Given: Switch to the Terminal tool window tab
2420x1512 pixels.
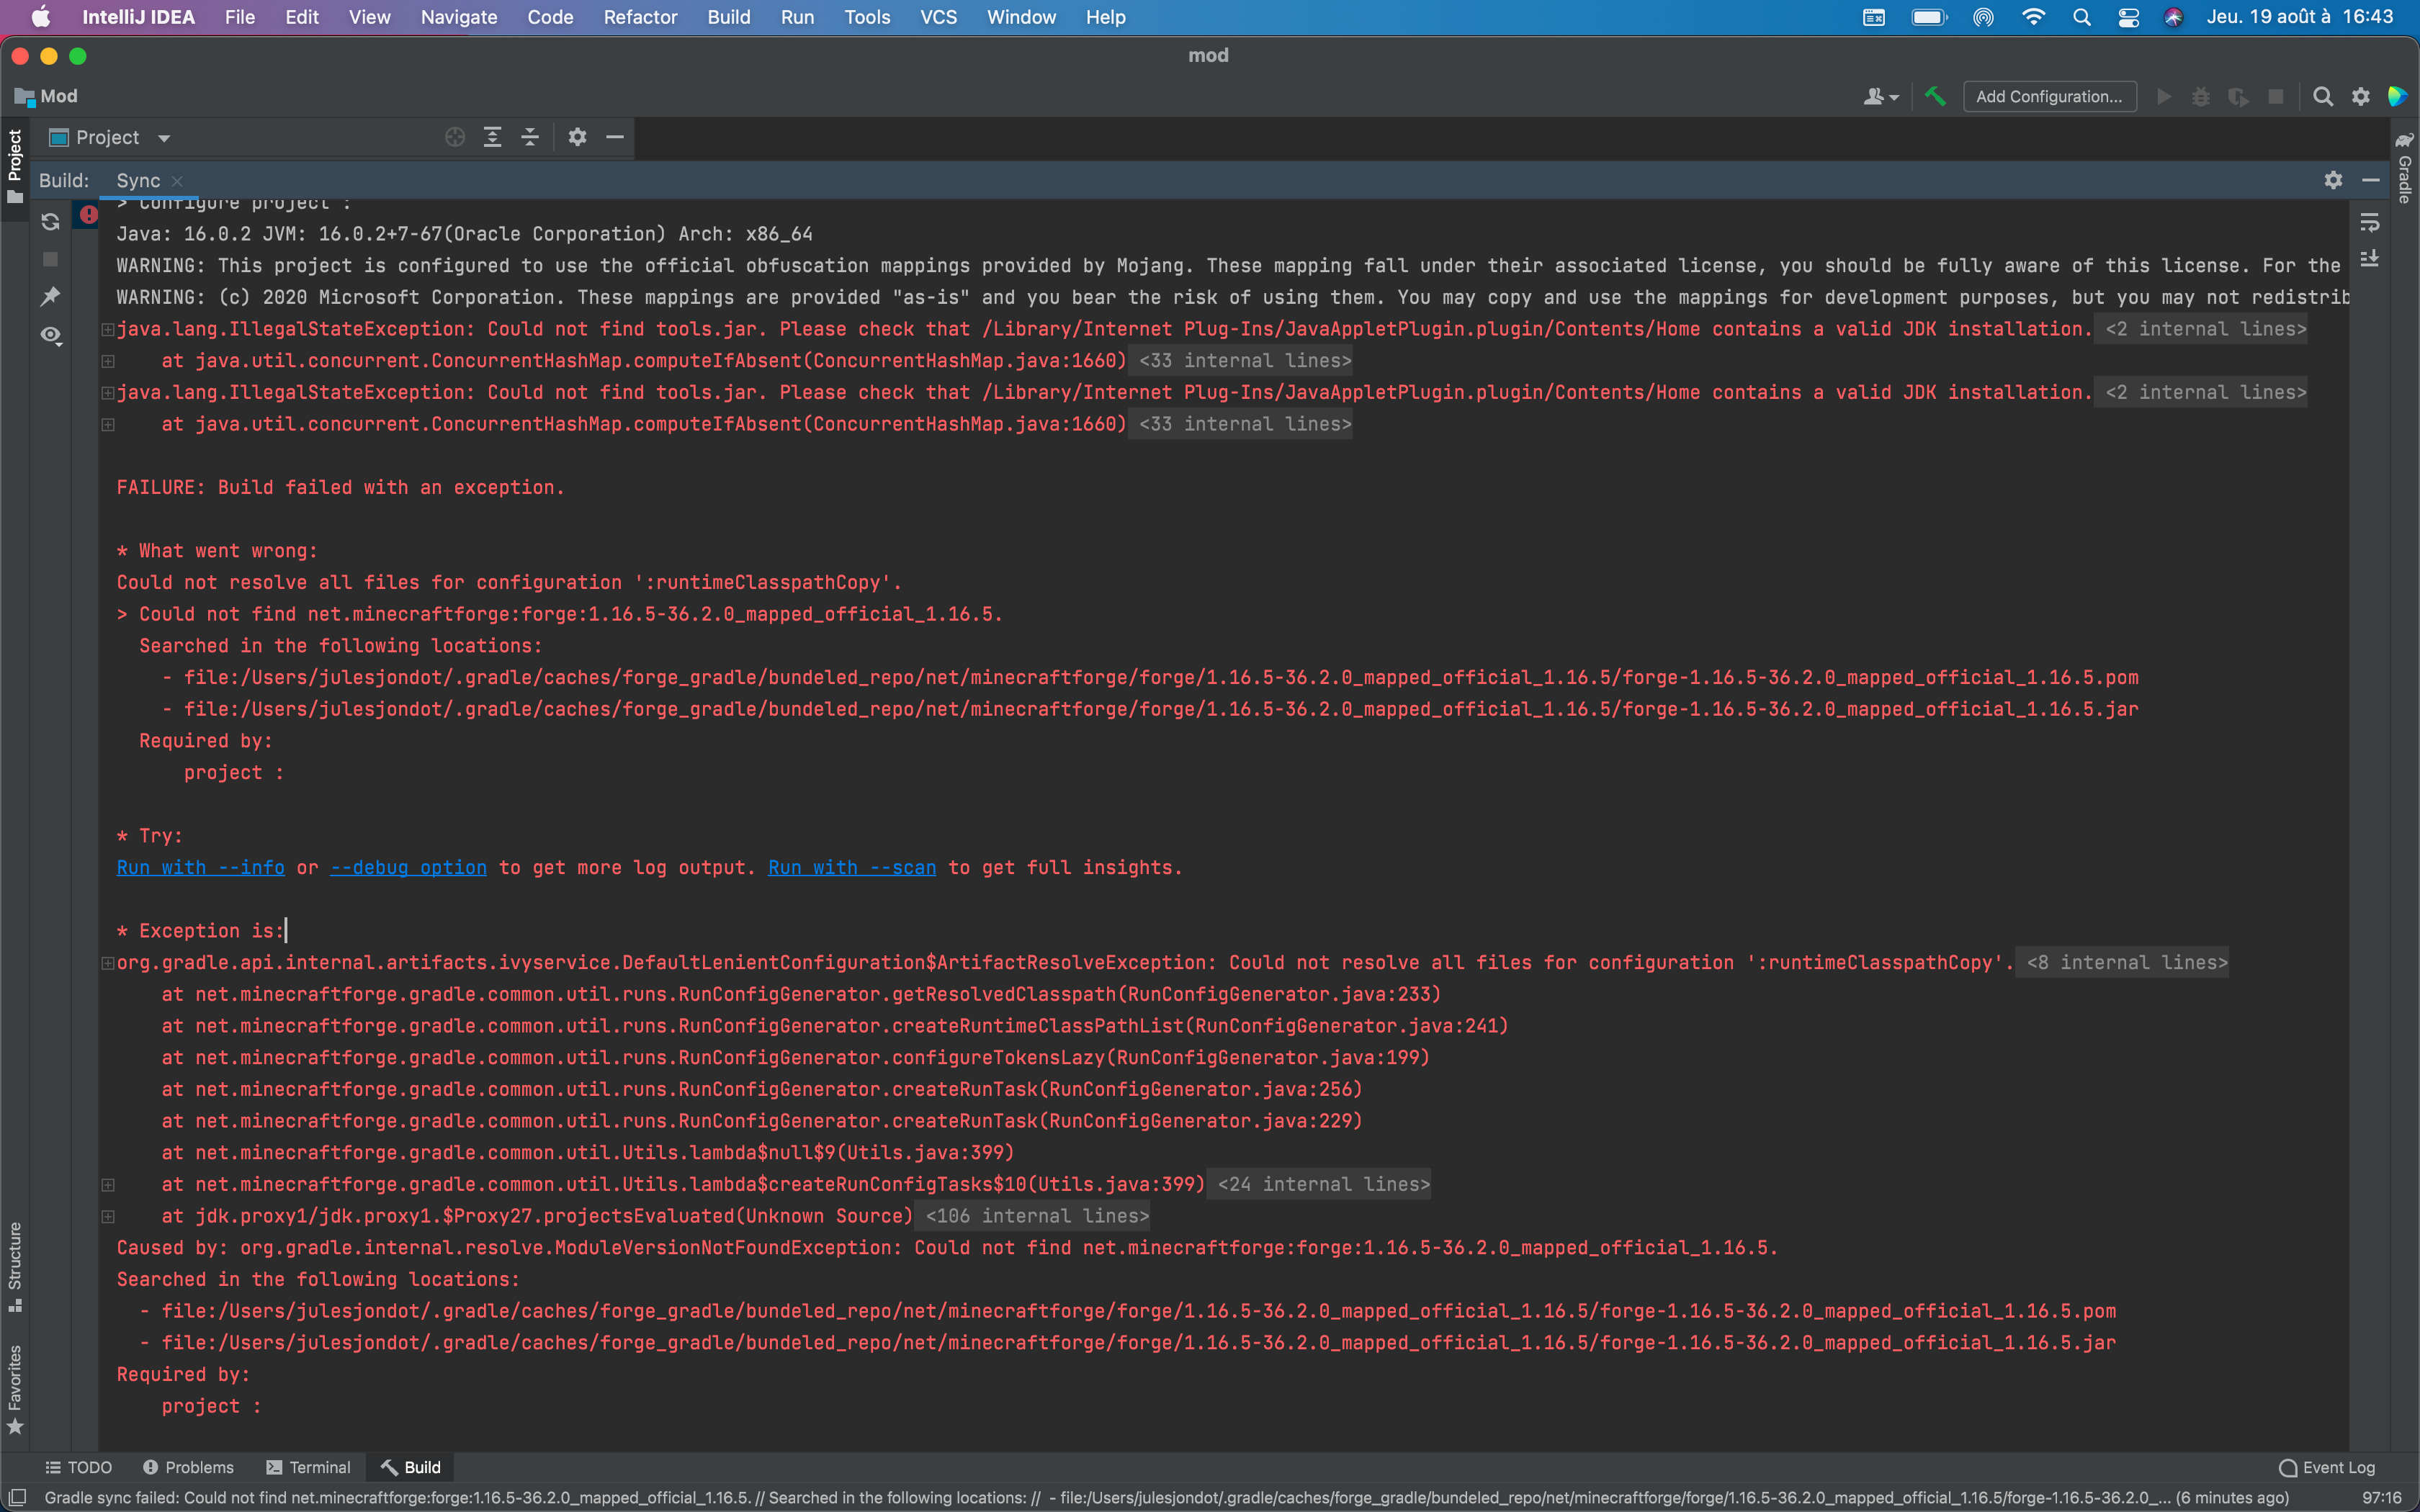Looking at the screenshot, I should pyautogui.click(x=308, y=1467).
